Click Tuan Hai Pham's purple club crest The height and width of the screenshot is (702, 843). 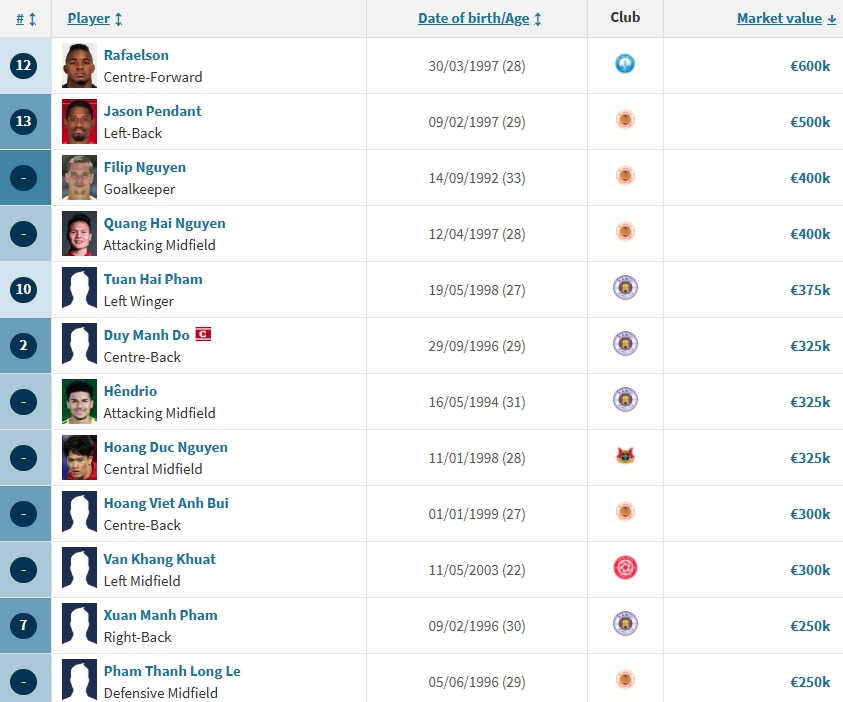(x=625, y=288)
